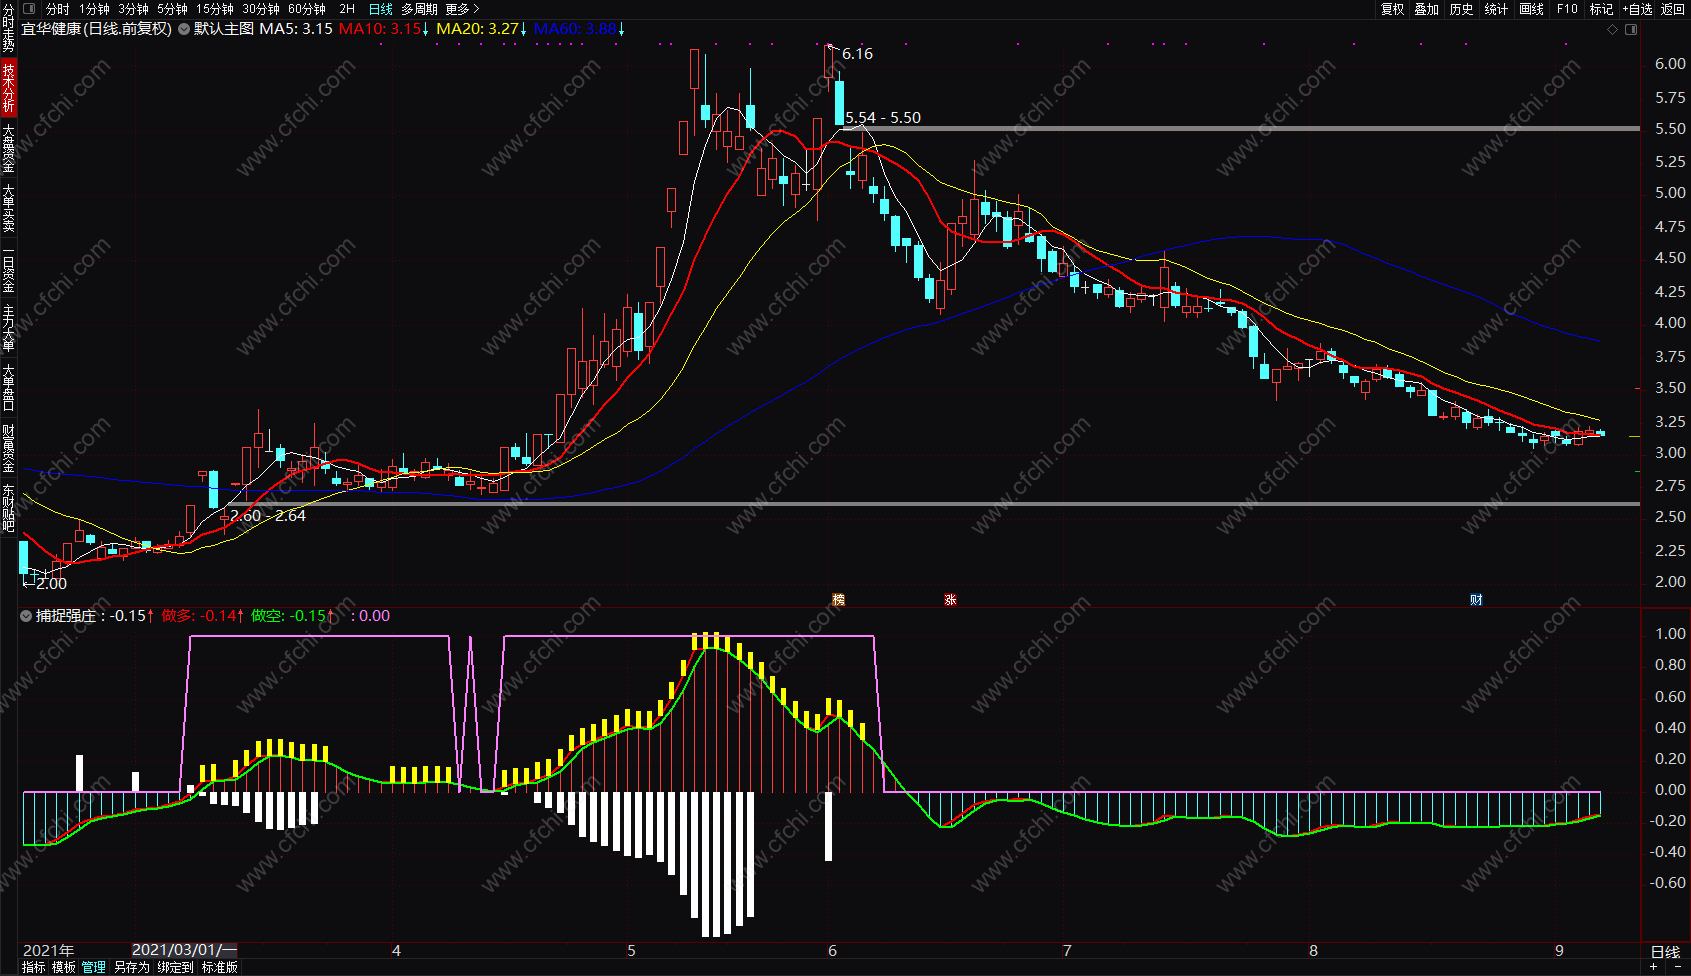Viewport: 1691px width, 976px height.
Task: Click 另存为 save-as at bottom
Action: pyautogui.click(x=131, y=967)
